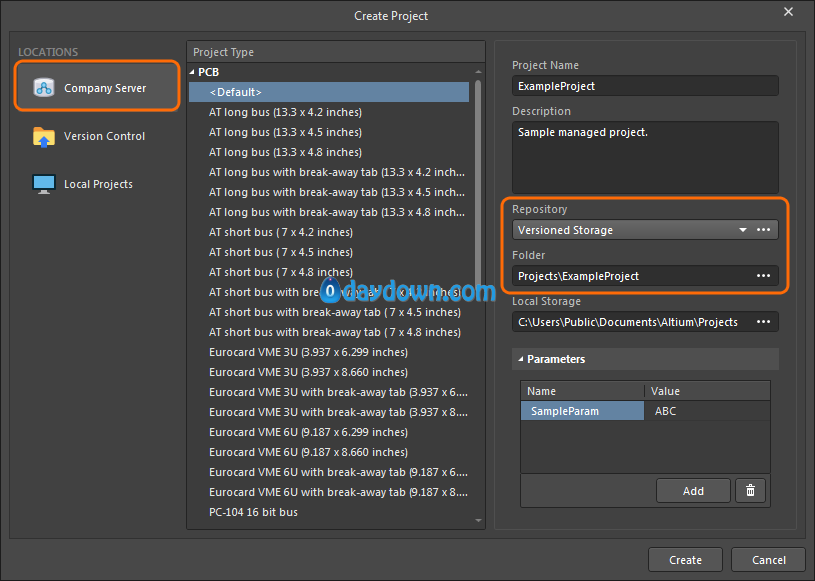The height and width of the screenshot is (581, 815).
Task: Collapse the PCB project type group
Action: [x=192, y=72]
